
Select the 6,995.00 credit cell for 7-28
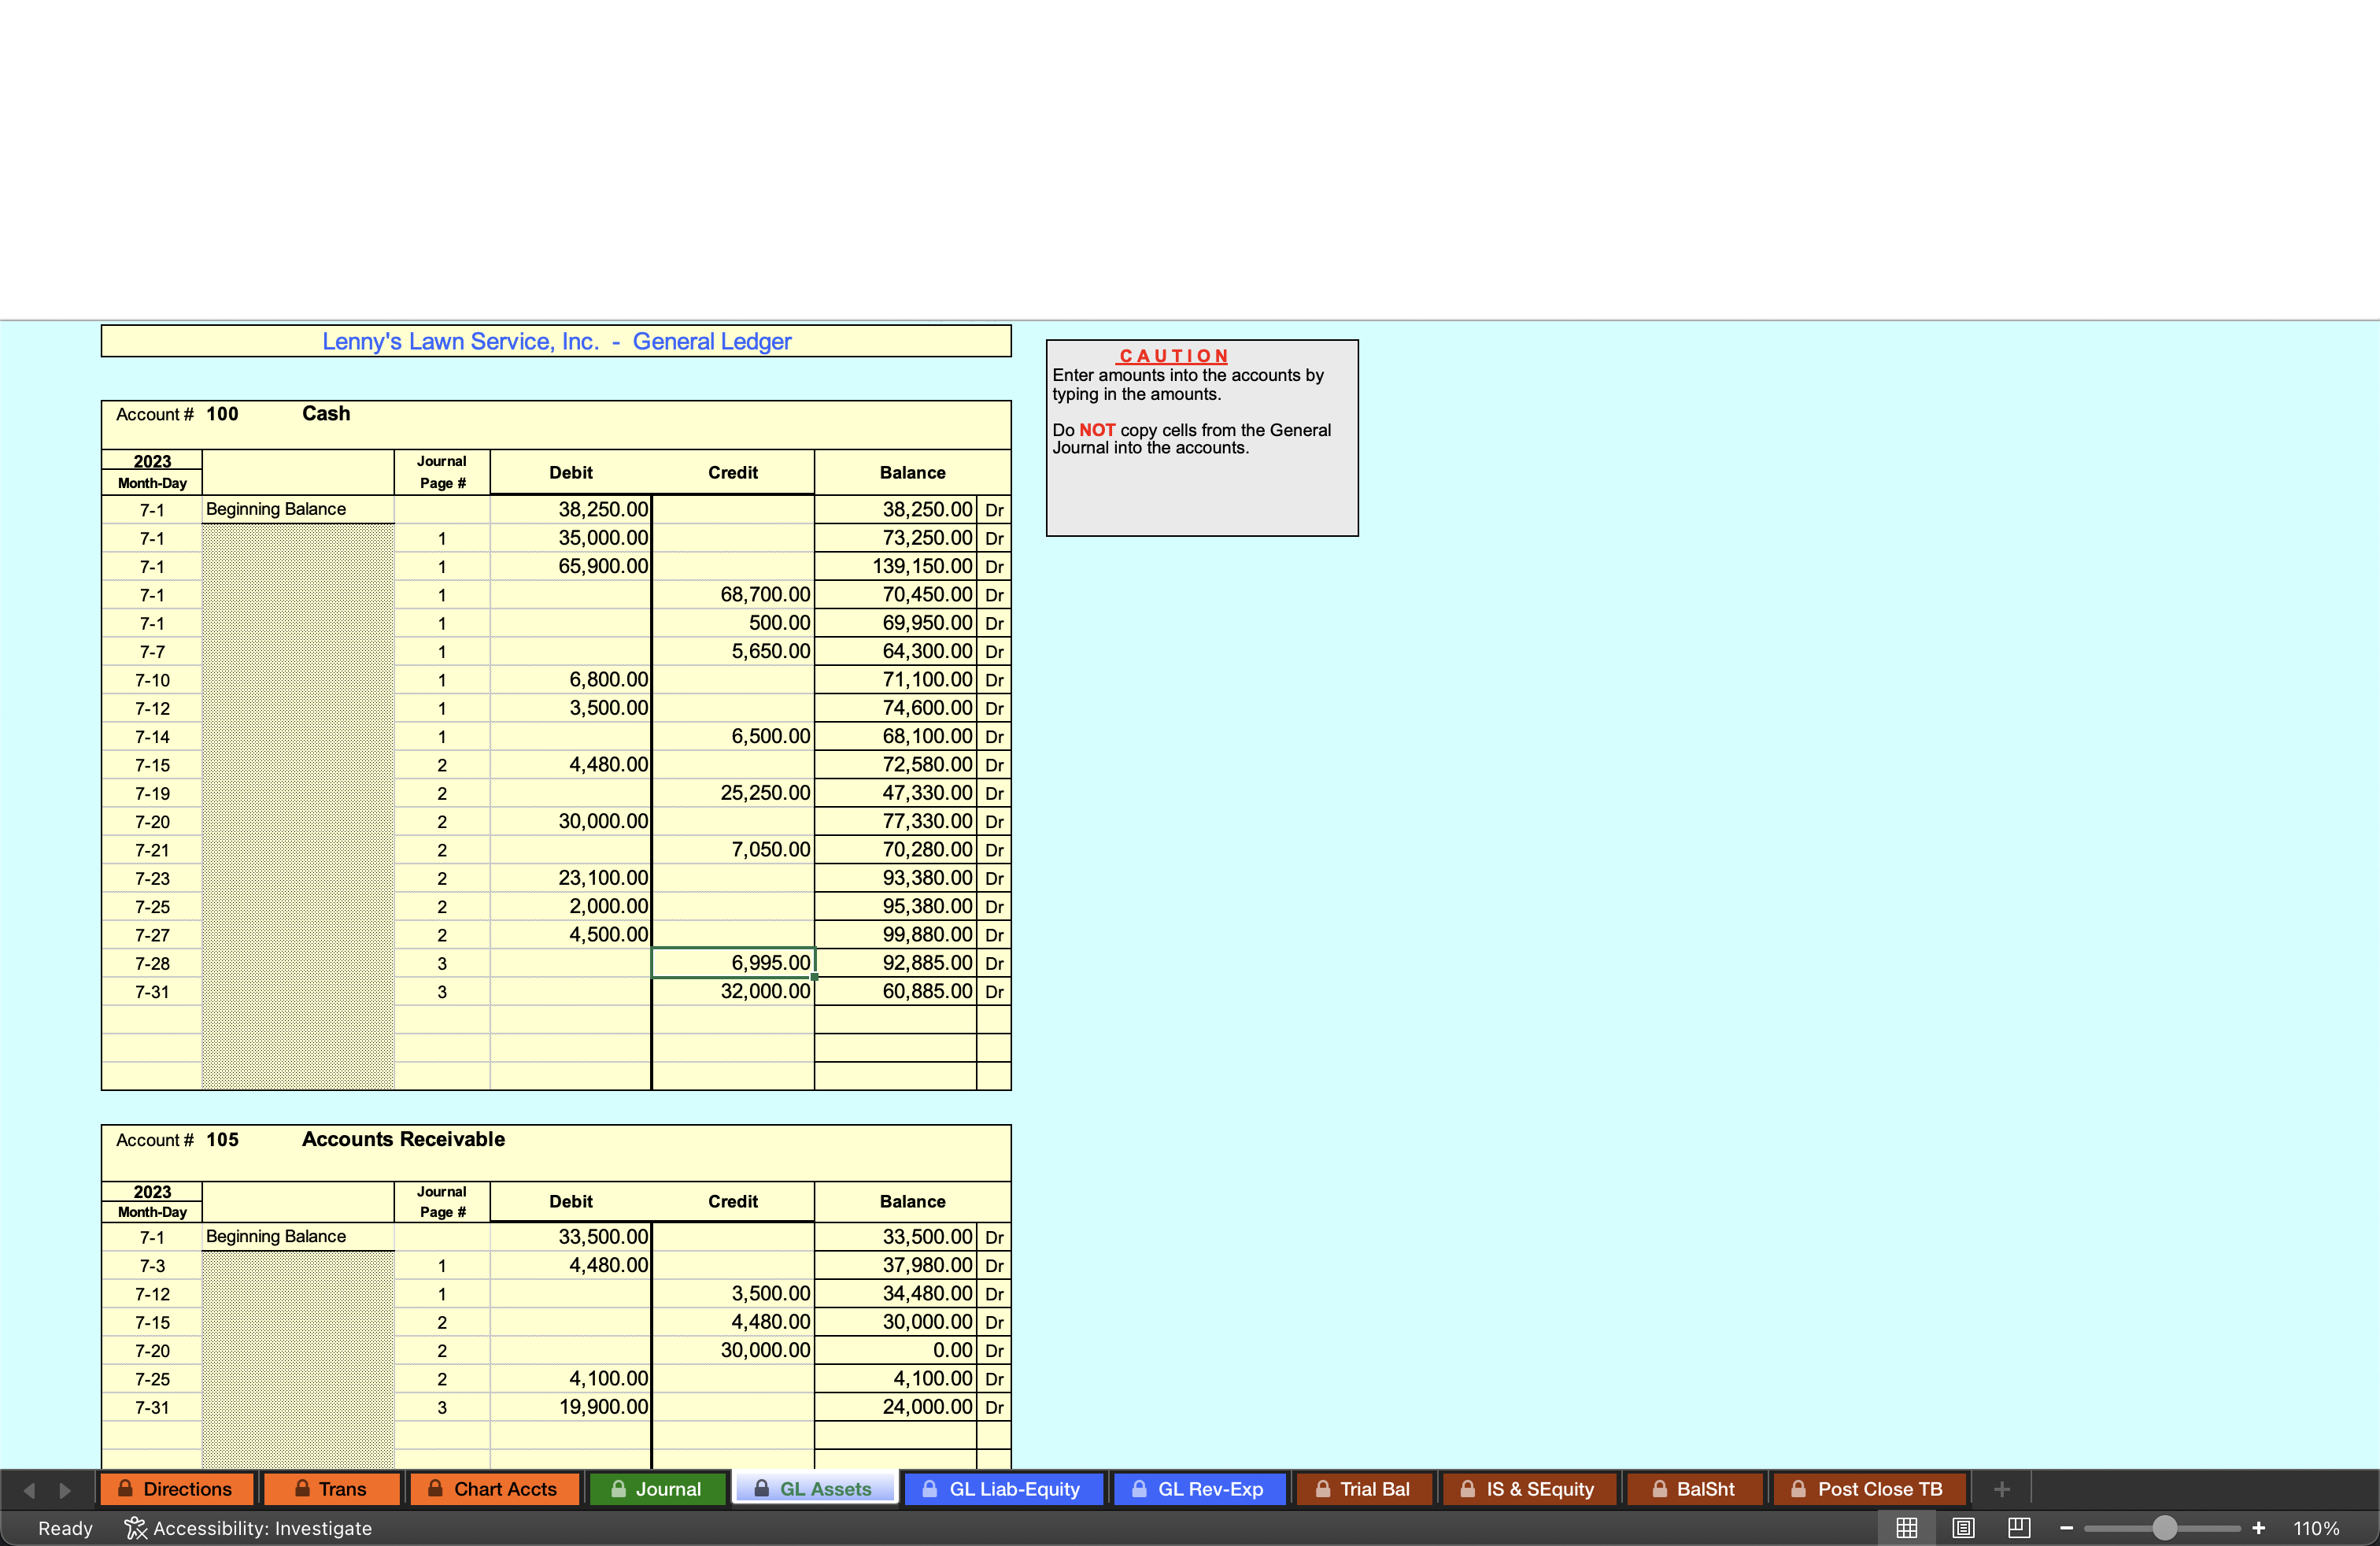click(733, 963)
